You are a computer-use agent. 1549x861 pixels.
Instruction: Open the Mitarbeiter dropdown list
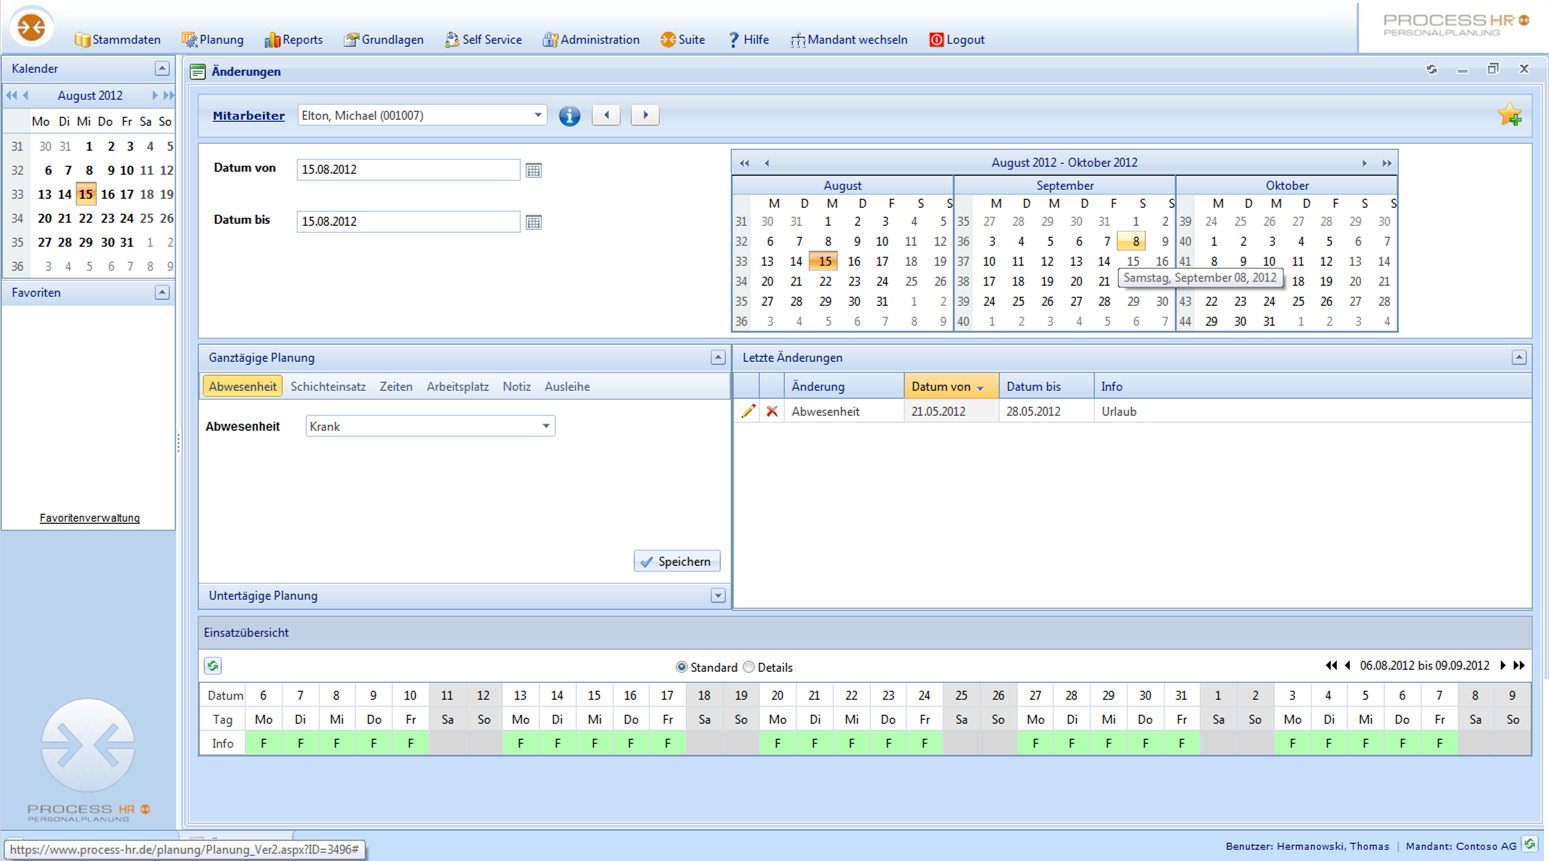(537, 115)
